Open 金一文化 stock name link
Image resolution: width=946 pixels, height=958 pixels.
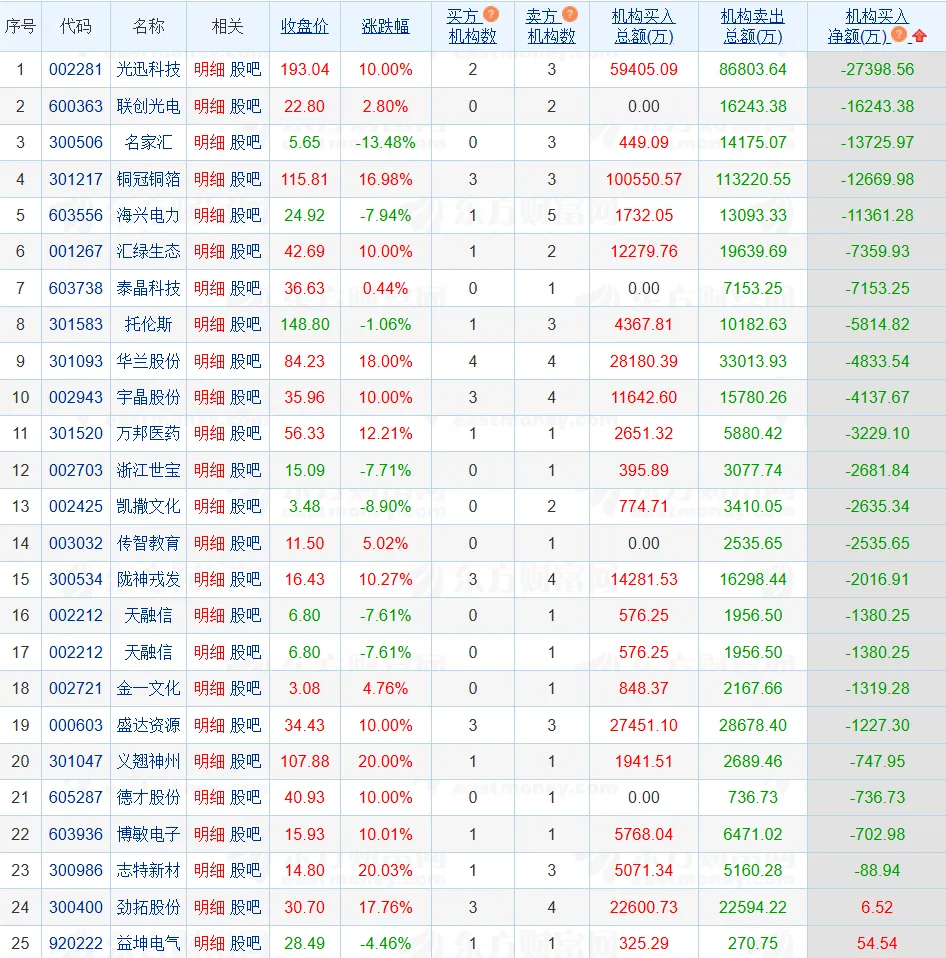(x=148, y=688)
